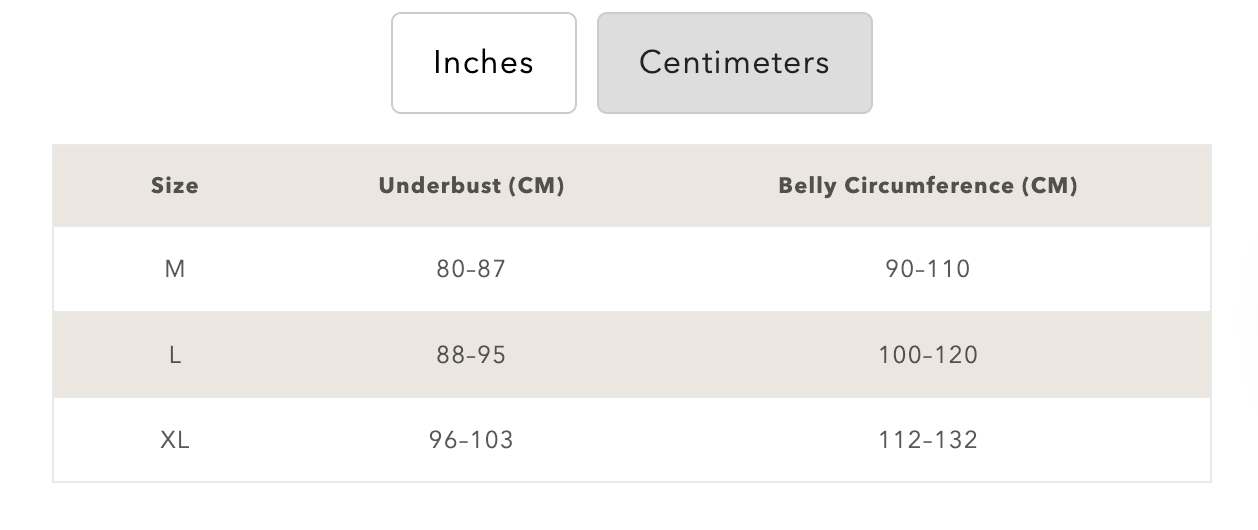Click the Underbust (CM) column header
This screenshot has height=530, width=1258.
click(471, 186)
